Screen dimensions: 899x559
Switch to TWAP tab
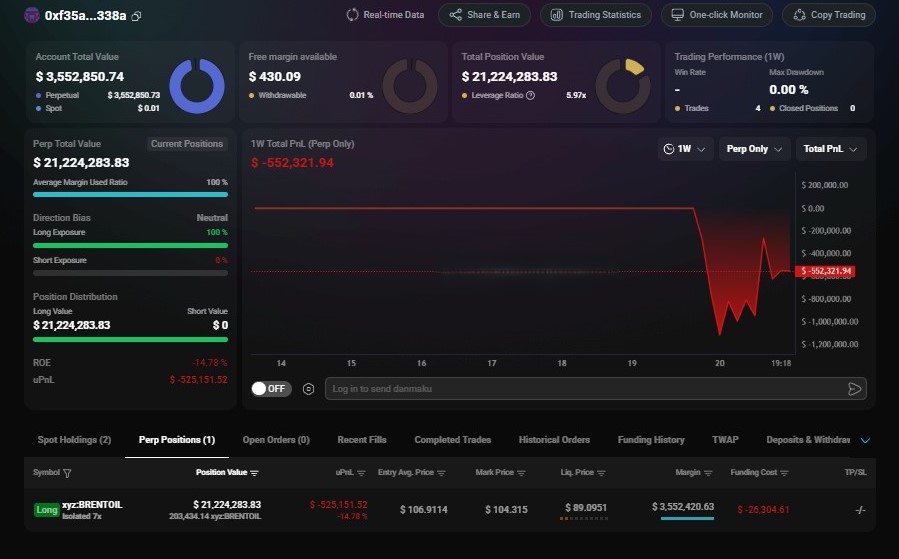pos(725,440)
